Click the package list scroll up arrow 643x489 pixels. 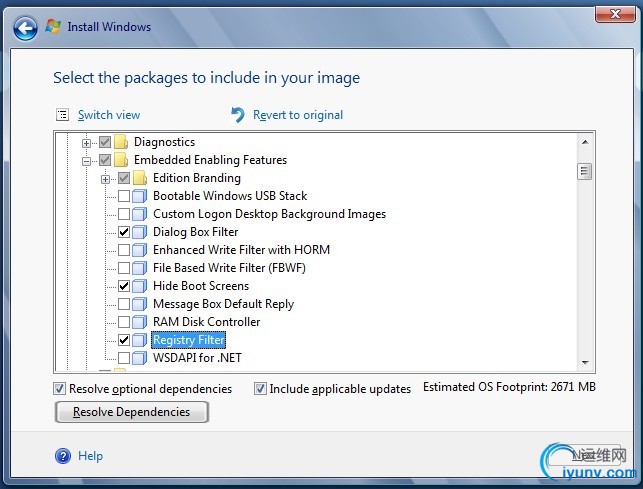point(585,142)
